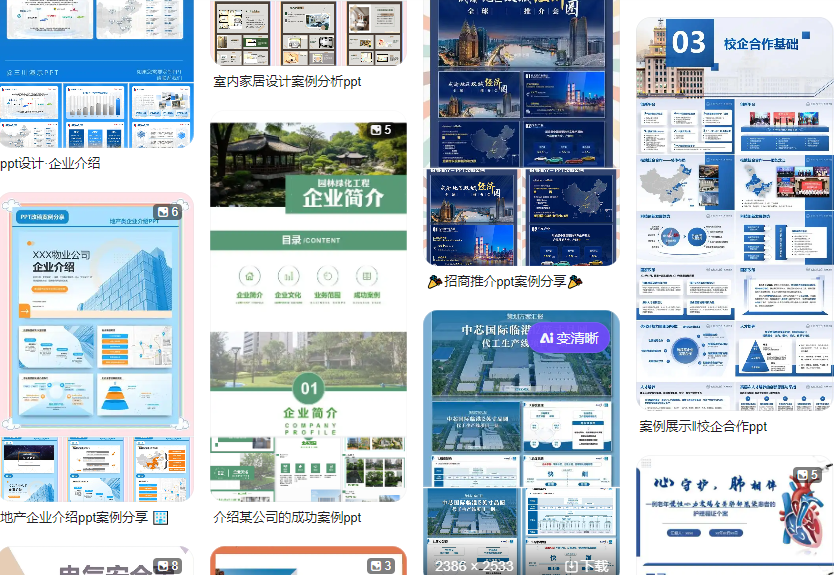Click the image count badge showing 6

(167, 212)
